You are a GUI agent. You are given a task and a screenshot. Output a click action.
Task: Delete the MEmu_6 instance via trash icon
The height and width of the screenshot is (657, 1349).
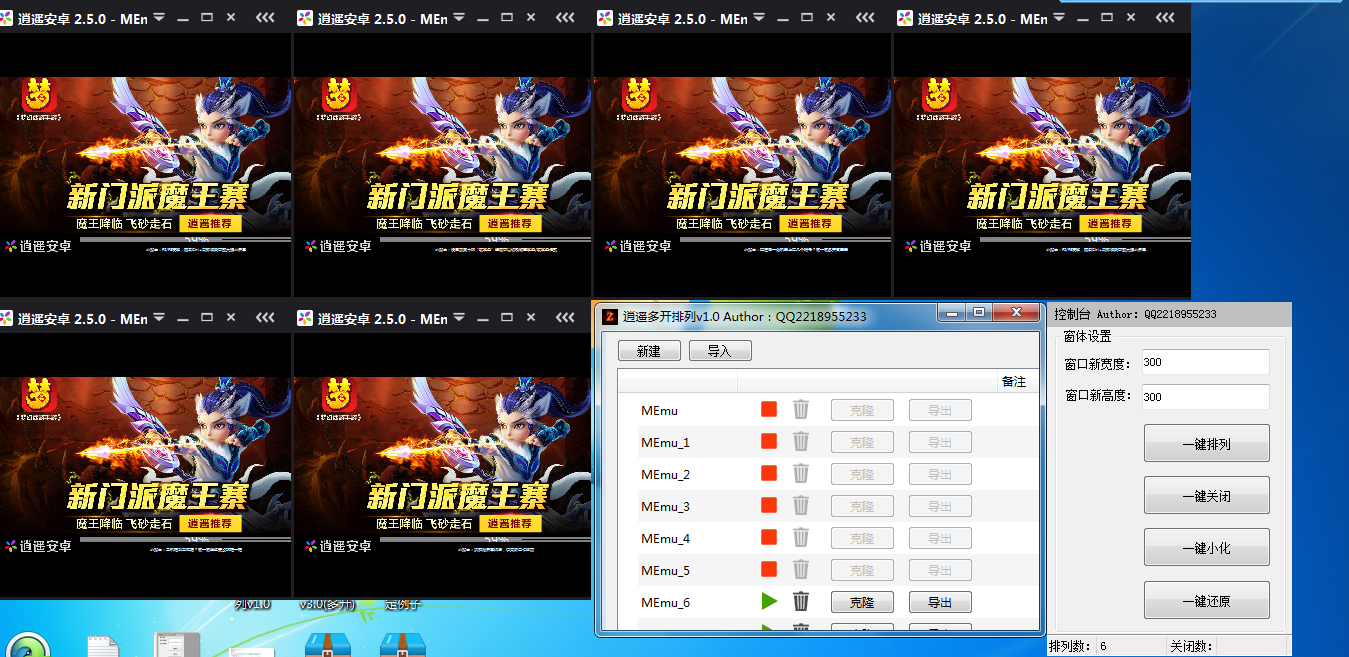801,601
